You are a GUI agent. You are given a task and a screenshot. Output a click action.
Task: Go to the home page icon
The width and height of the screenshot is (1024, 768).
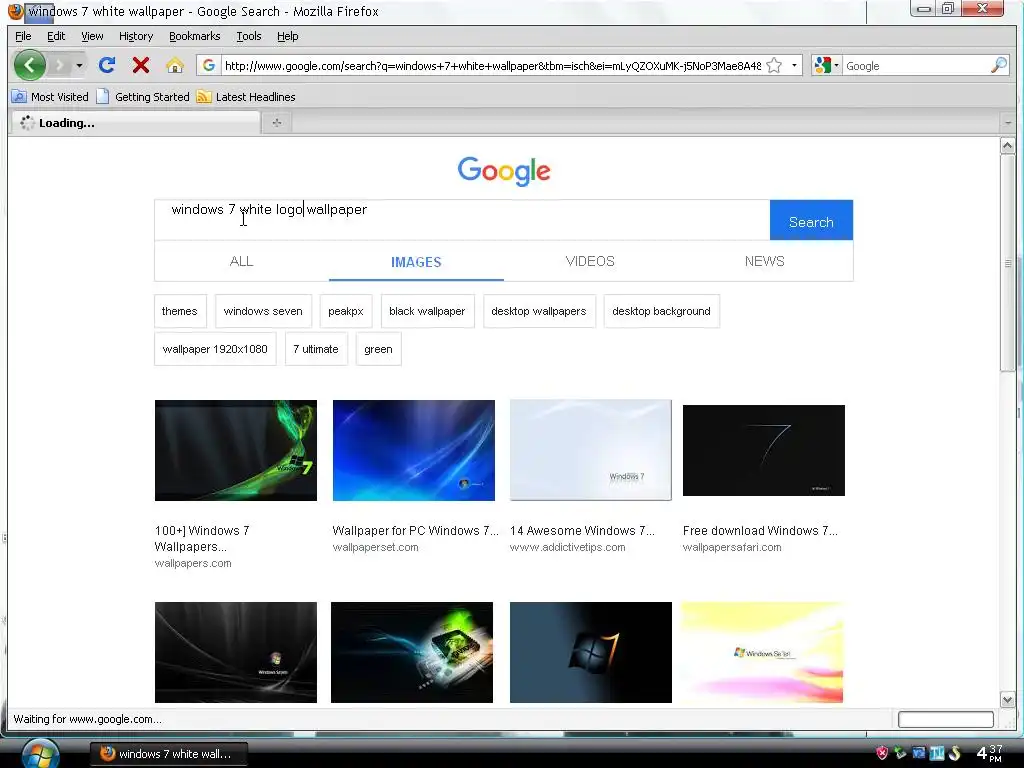tap(174, 65)
